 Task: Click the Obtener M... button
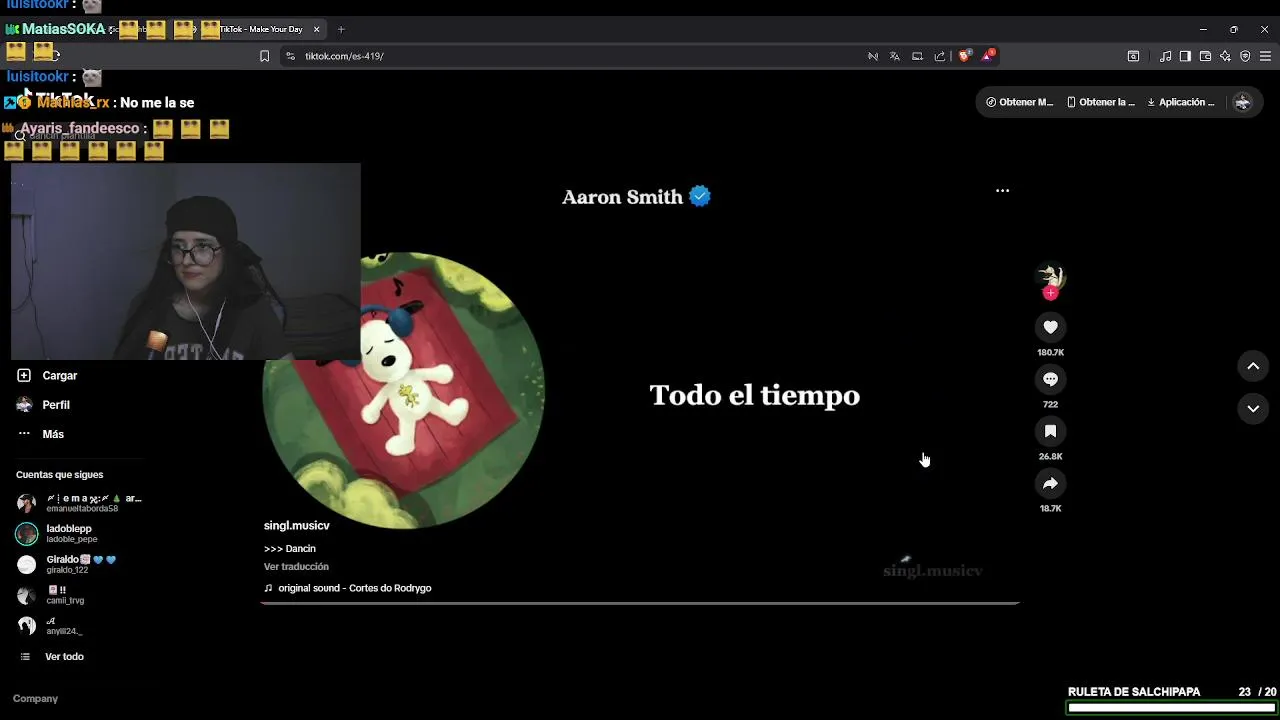[x=1020, y=102]
